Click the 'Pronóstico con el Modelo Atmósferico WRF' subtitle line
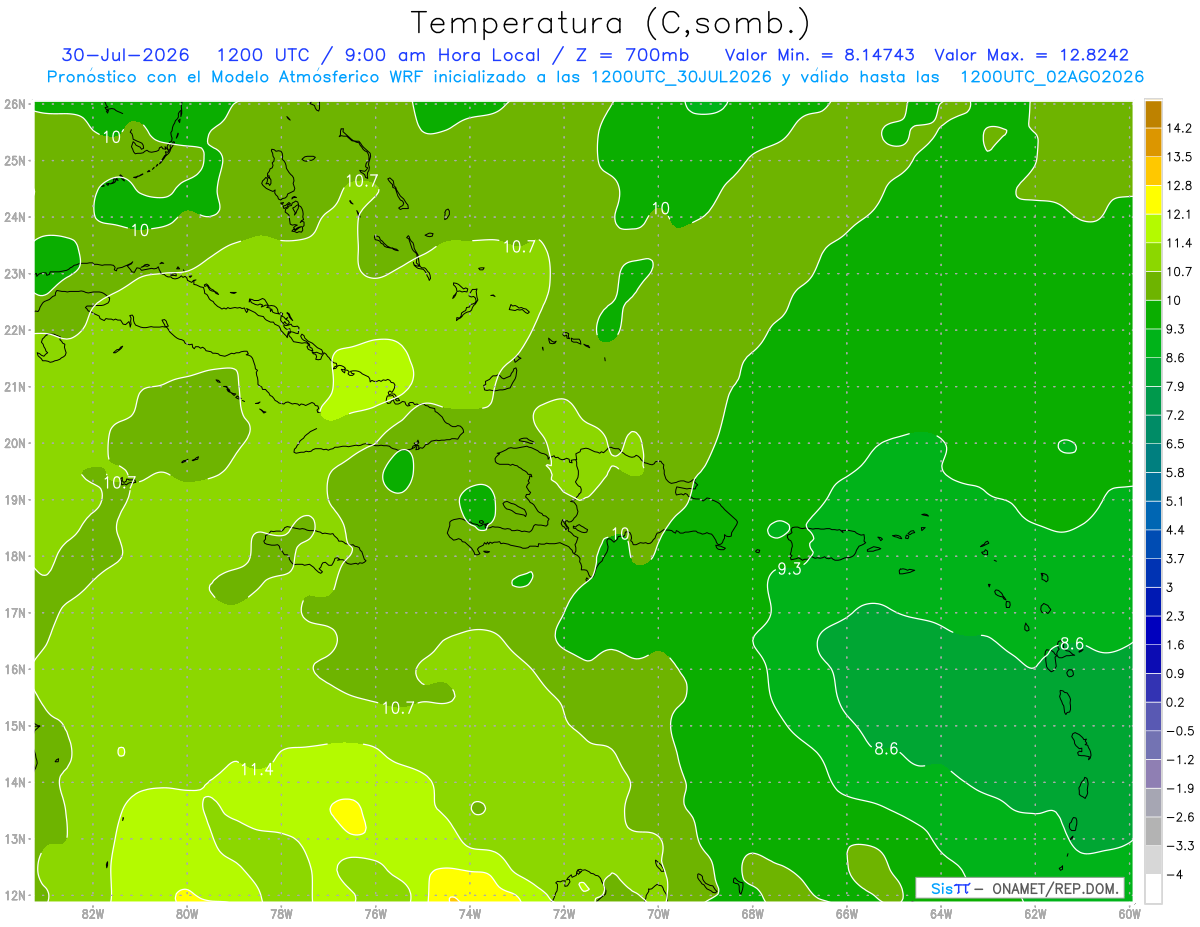 [x=595, y=77]
